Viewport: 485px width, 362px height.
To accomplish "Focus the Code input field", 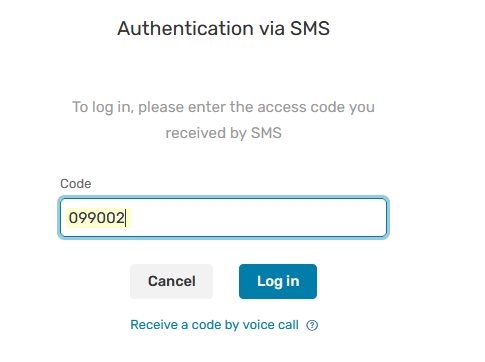I will (223, 218).
